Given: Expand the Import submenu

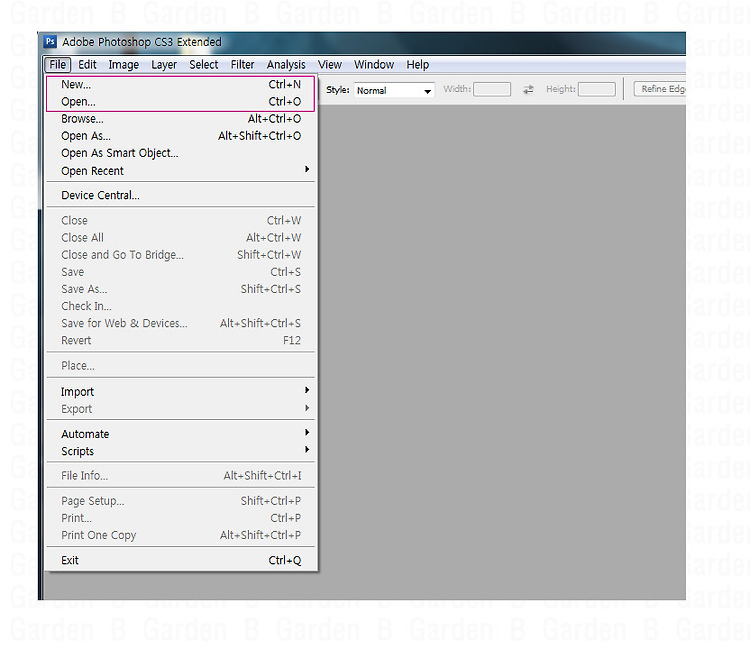Looking at the screenshot, I should tap(181, 392).
